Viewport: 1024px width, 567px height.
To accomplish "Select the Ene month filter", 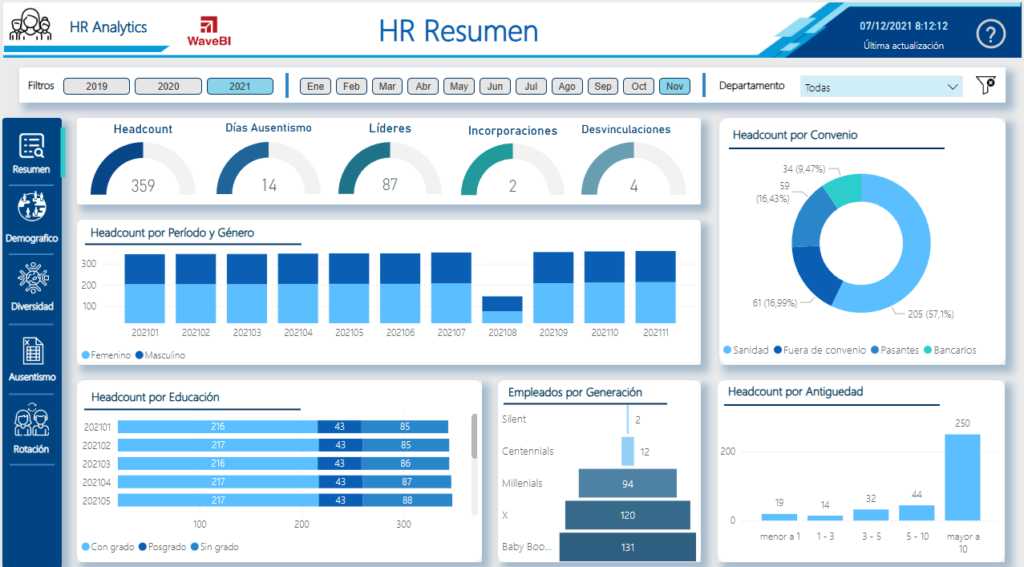I will pyautogui.click(x=315, y=86).
